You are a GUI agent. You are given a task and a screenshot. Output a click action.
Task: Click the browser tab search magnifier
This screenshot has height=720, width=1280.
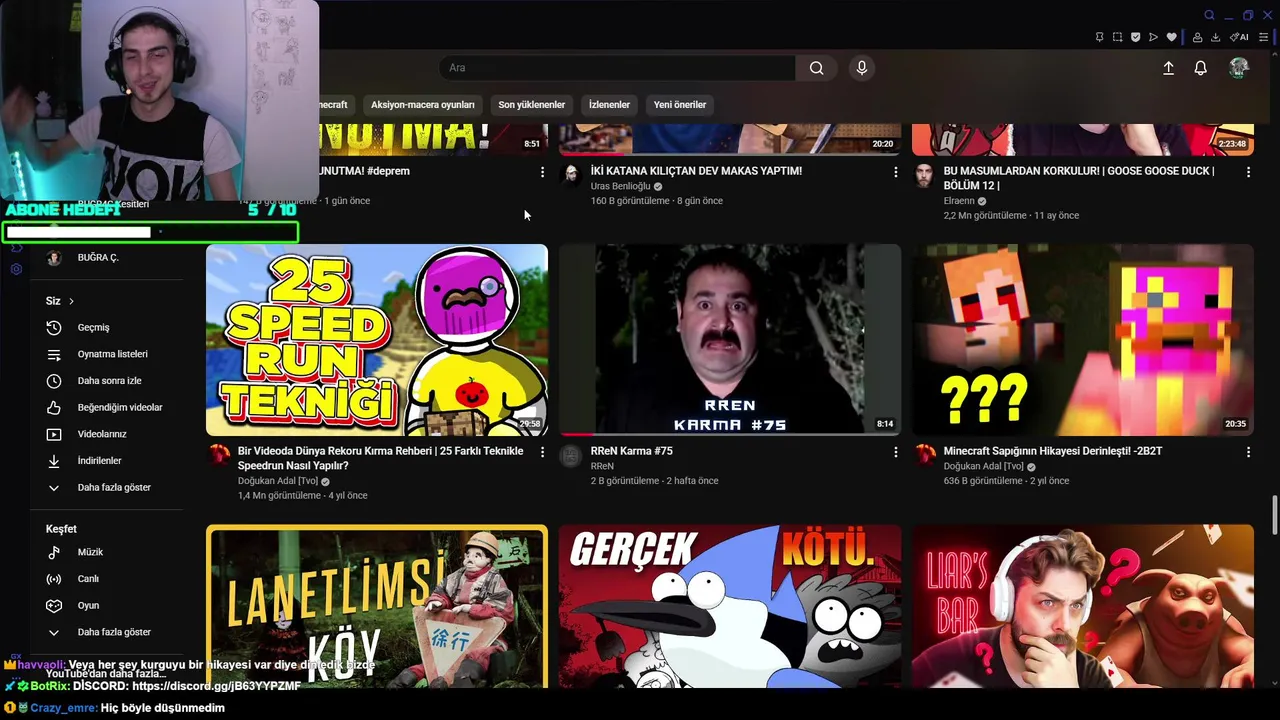(1209, 15)
